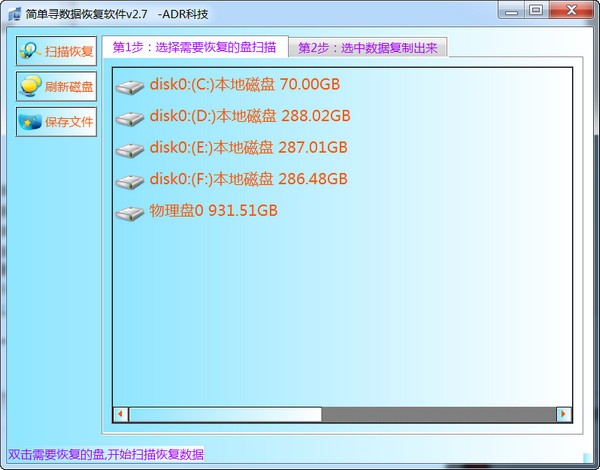Click the disk icon beside F: drive
Viewport: 600px width, 470px height.
click(x=130, y=182)
